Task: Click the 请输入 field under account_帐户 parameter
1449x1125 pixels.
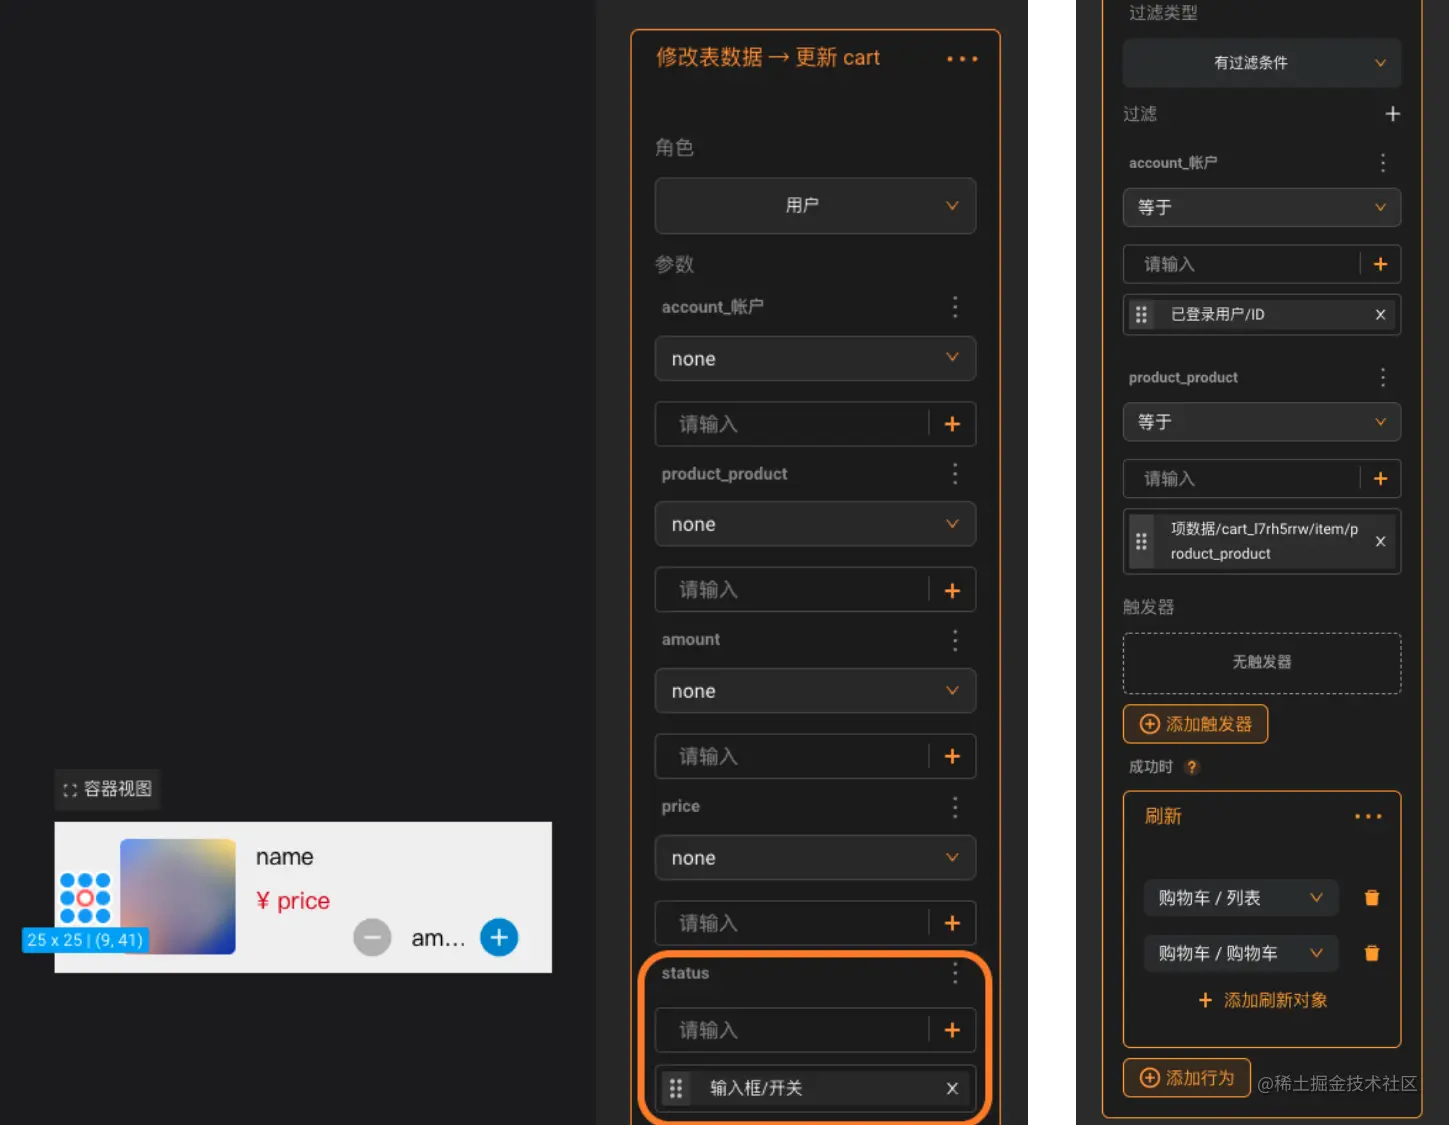Action: (792, 424)
